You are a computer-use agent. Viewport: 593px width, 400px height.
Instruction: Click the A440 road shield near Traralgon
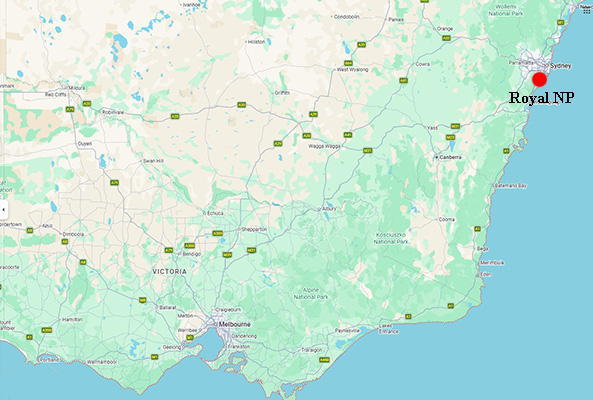(324, 360)
